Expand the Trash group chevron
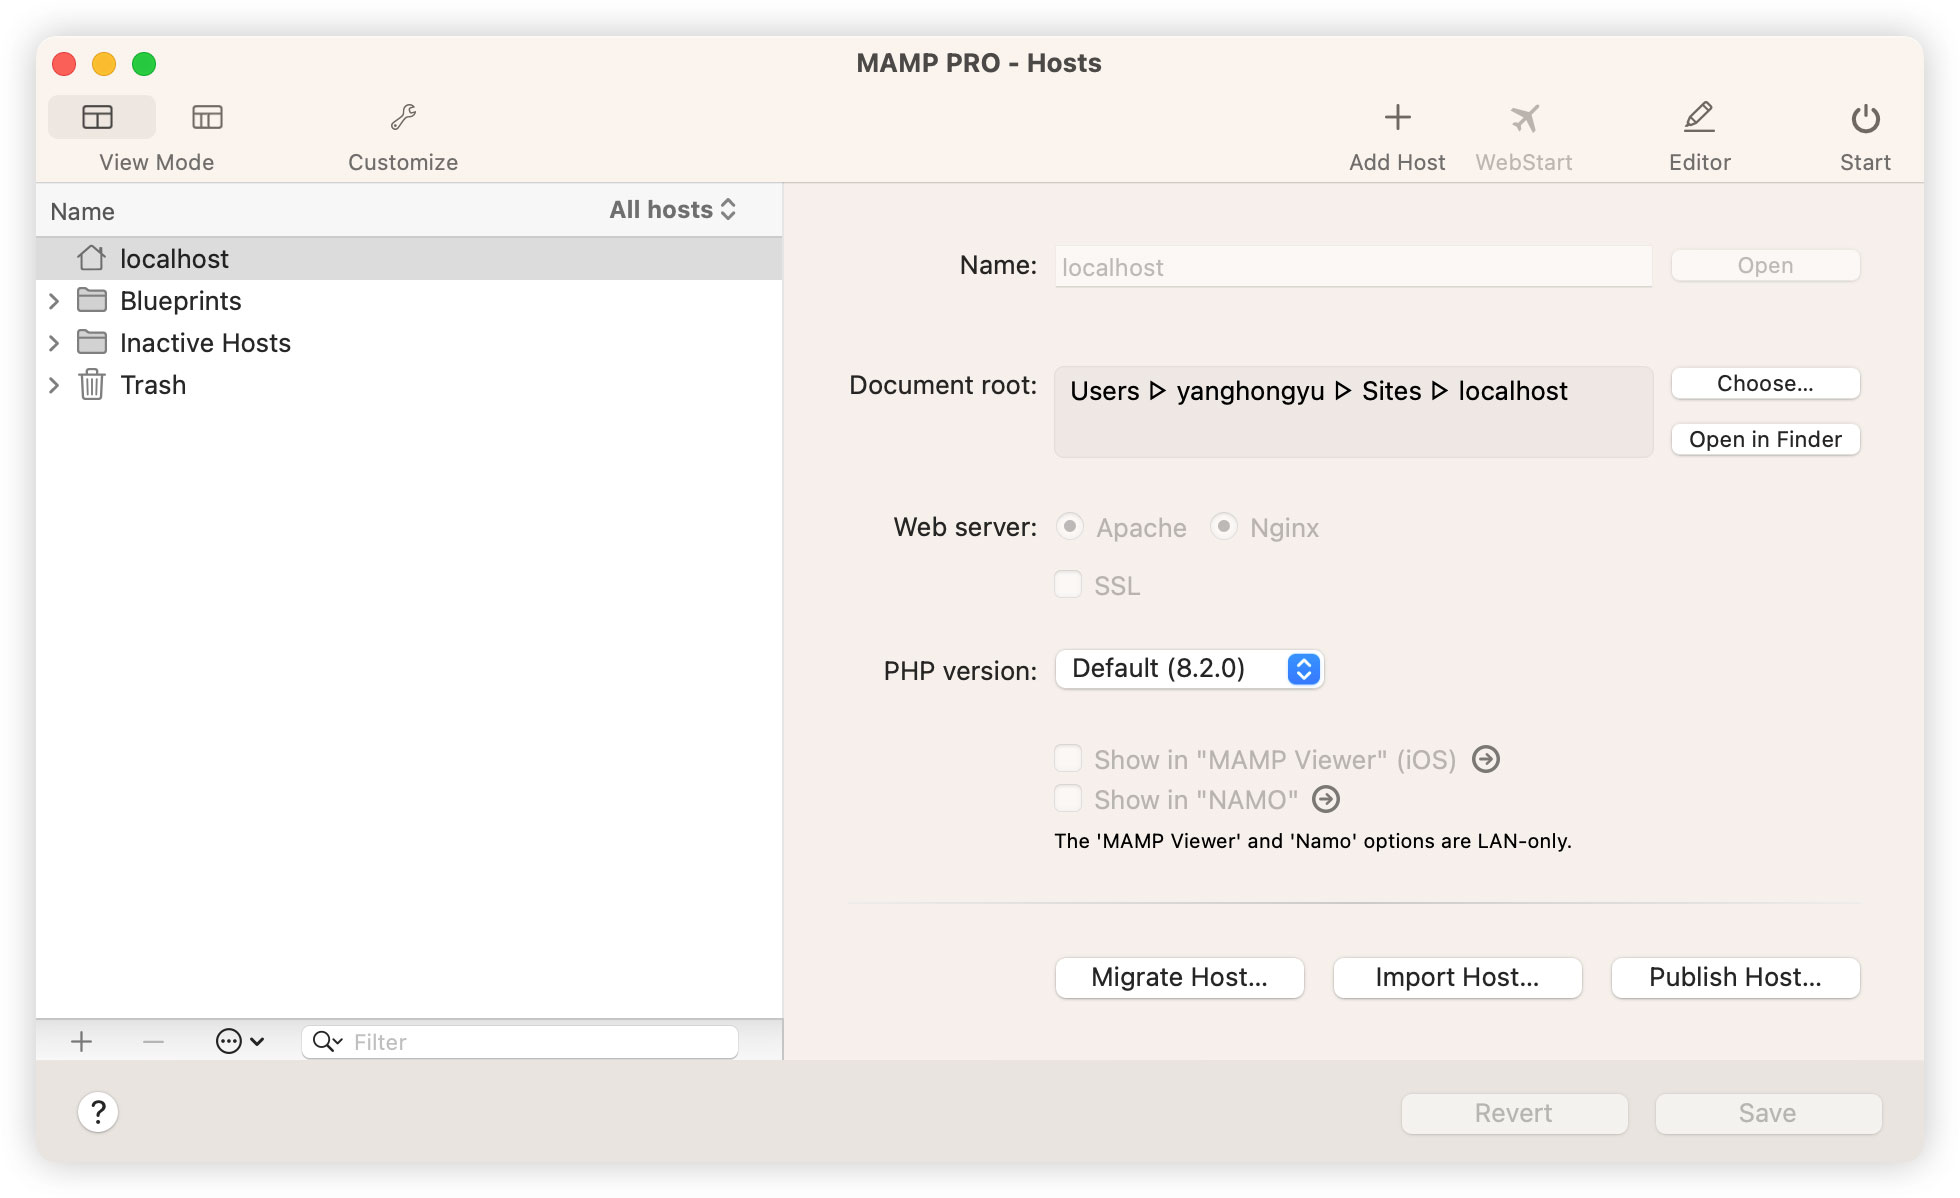 click(54, 385)
